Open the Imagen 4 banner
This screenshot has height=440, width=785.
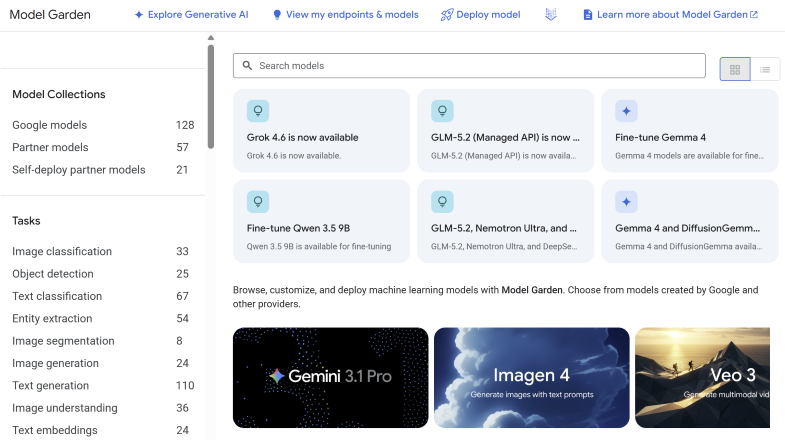click(x=532, y=377)
